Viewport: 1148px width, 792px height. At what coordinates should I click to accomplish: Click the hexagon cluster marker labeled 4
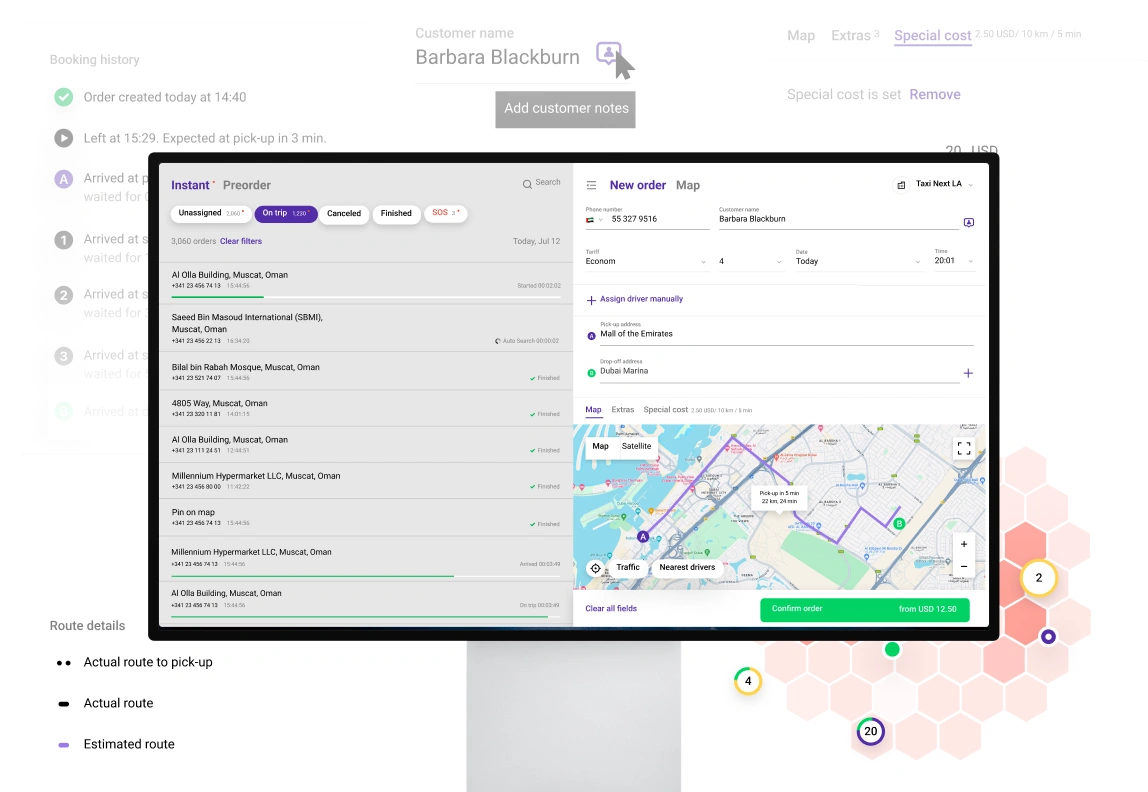pyautogui.click(x=748, y=681)
